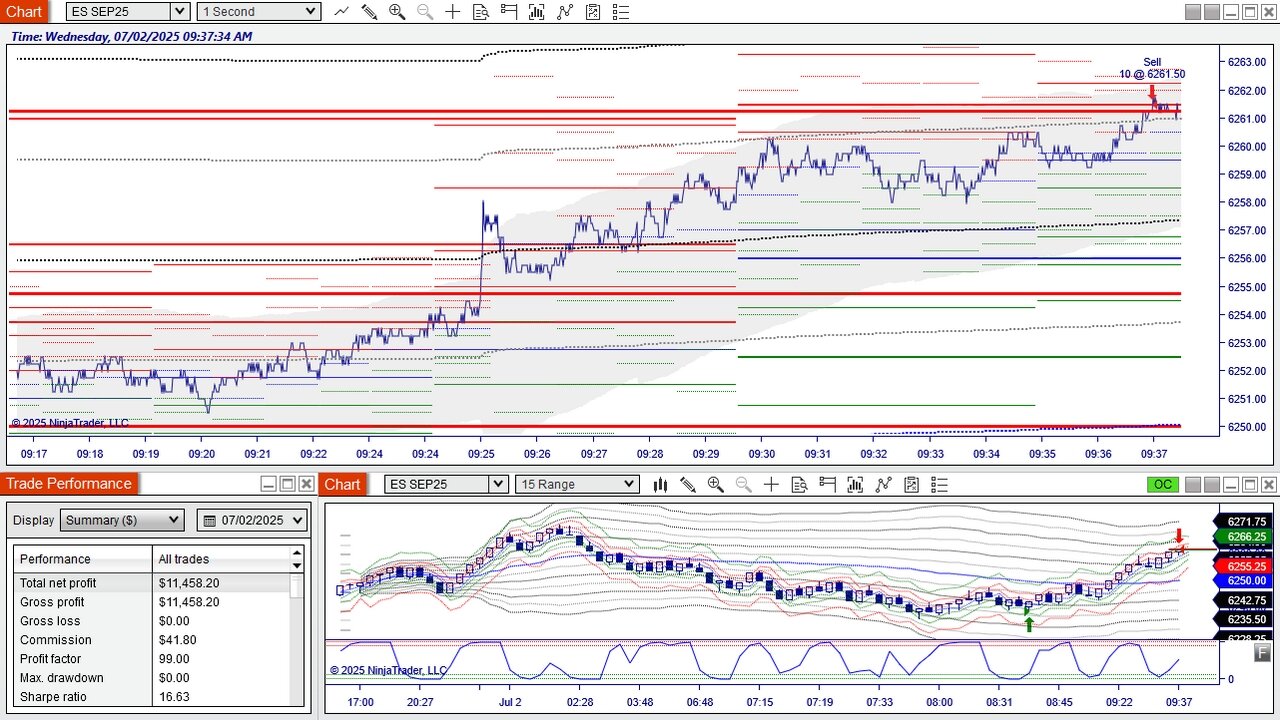The height and width of the screenshot is (720, 1280).
Task: Open the line chart style in the top chart toolbar
Action: pyautogui.click(x=342, y=12)
